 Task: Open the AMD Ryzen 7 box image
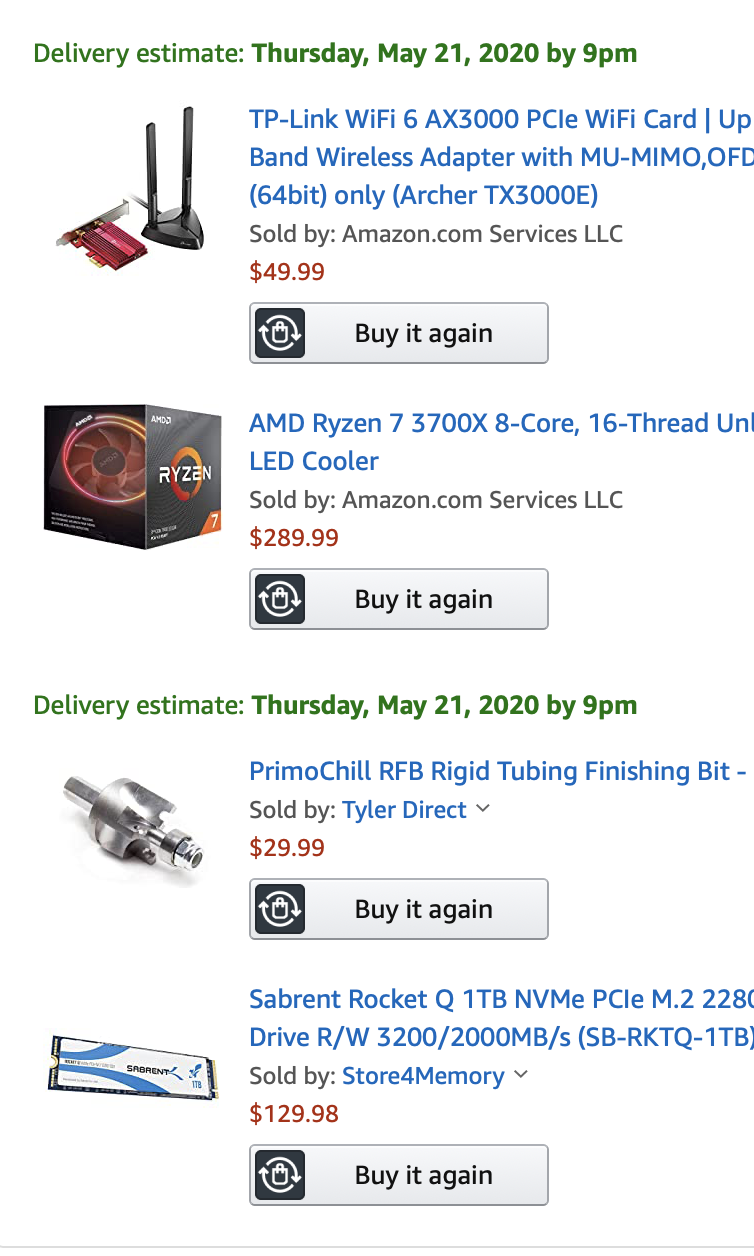pos(130,478)
